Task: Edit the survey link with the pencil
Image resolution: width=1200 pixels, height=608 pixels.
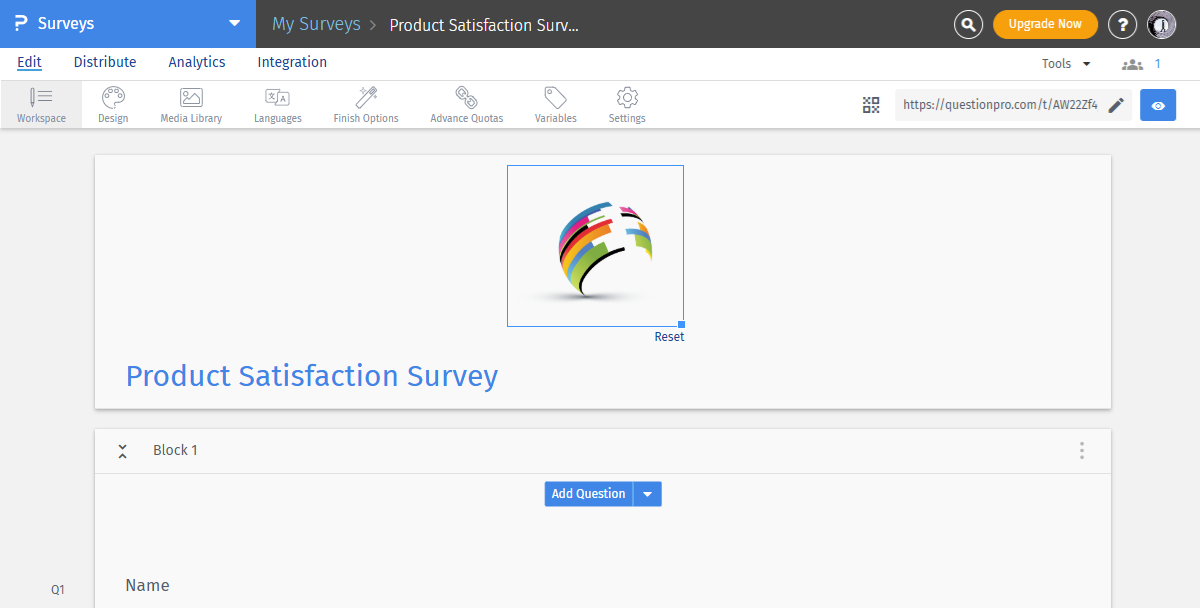Action: pos(1117,104)
